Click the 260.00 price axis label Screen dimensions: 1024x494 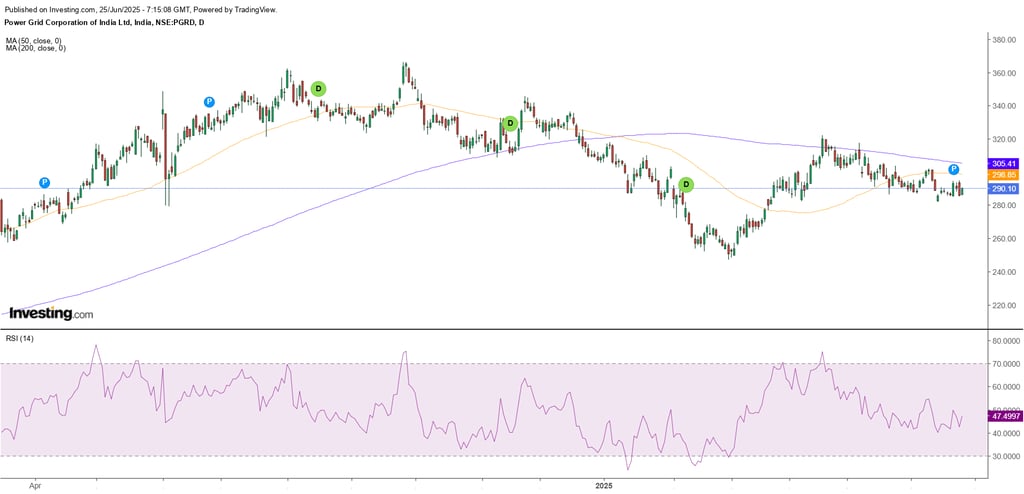[1006, 239]
